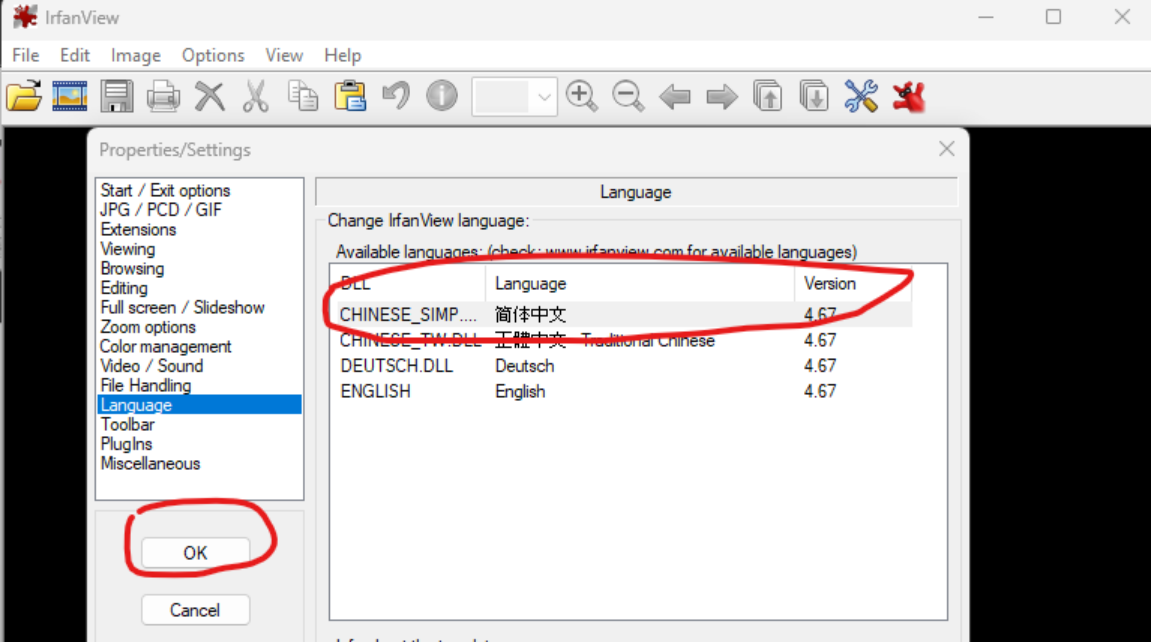Click the Undo arrow icon
Image resolution: width=1151 pixels, height=642 pixels.
tap(396, 96)
